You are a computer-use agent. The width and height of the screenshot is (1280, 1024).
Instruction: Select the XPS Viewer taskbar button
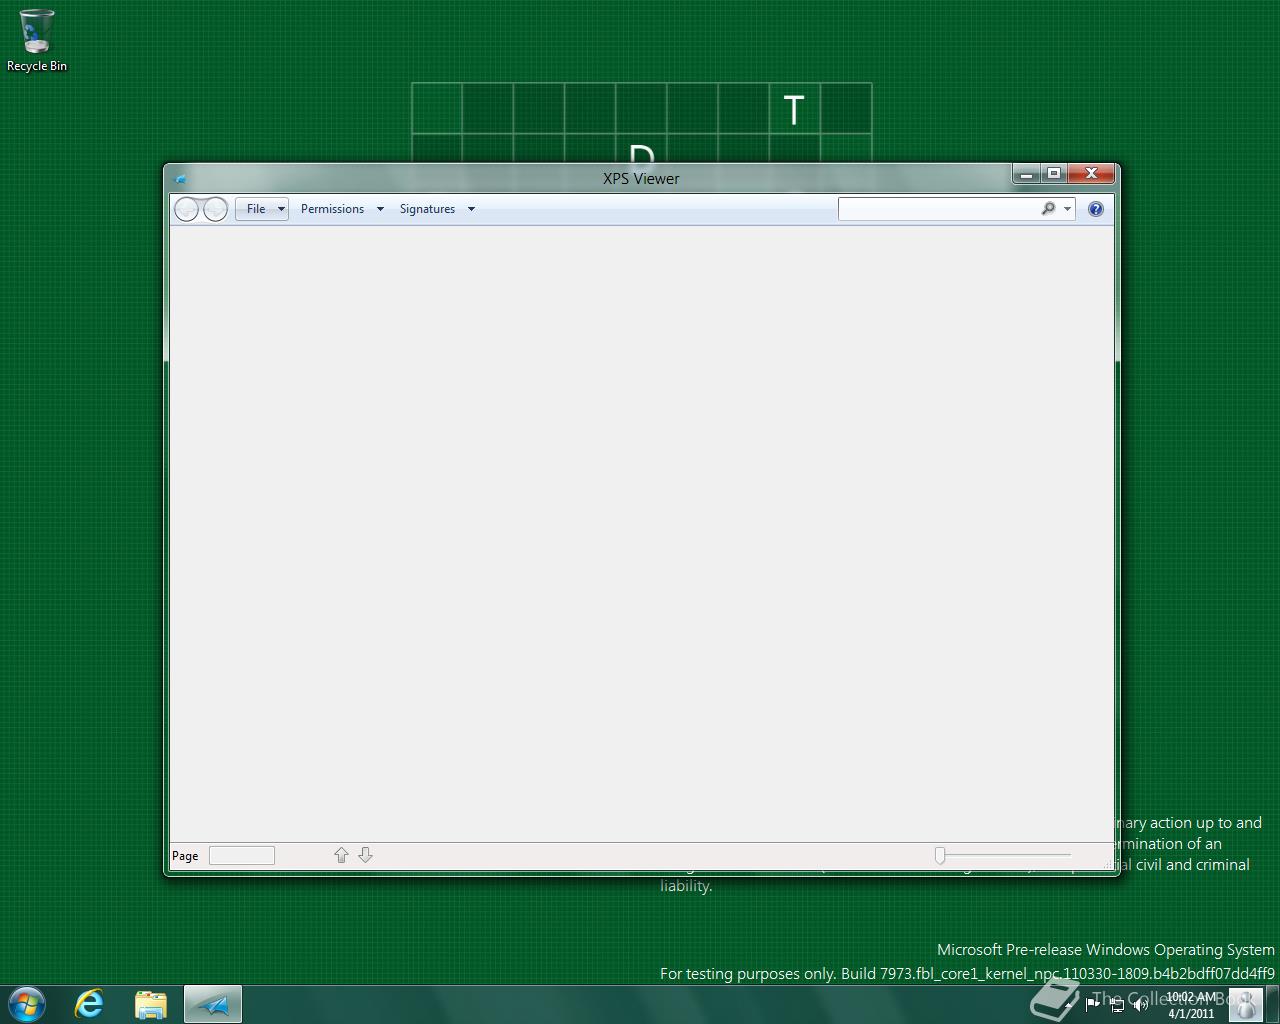(213, 1004)
